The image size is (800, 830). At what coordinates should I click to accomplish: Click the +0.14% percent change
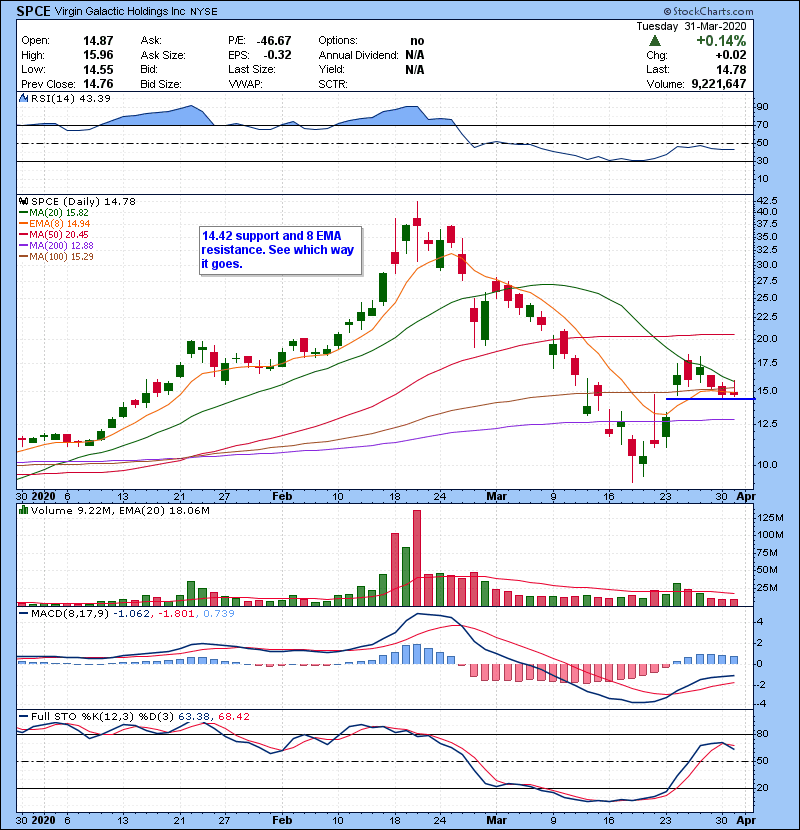click(721, 41)
